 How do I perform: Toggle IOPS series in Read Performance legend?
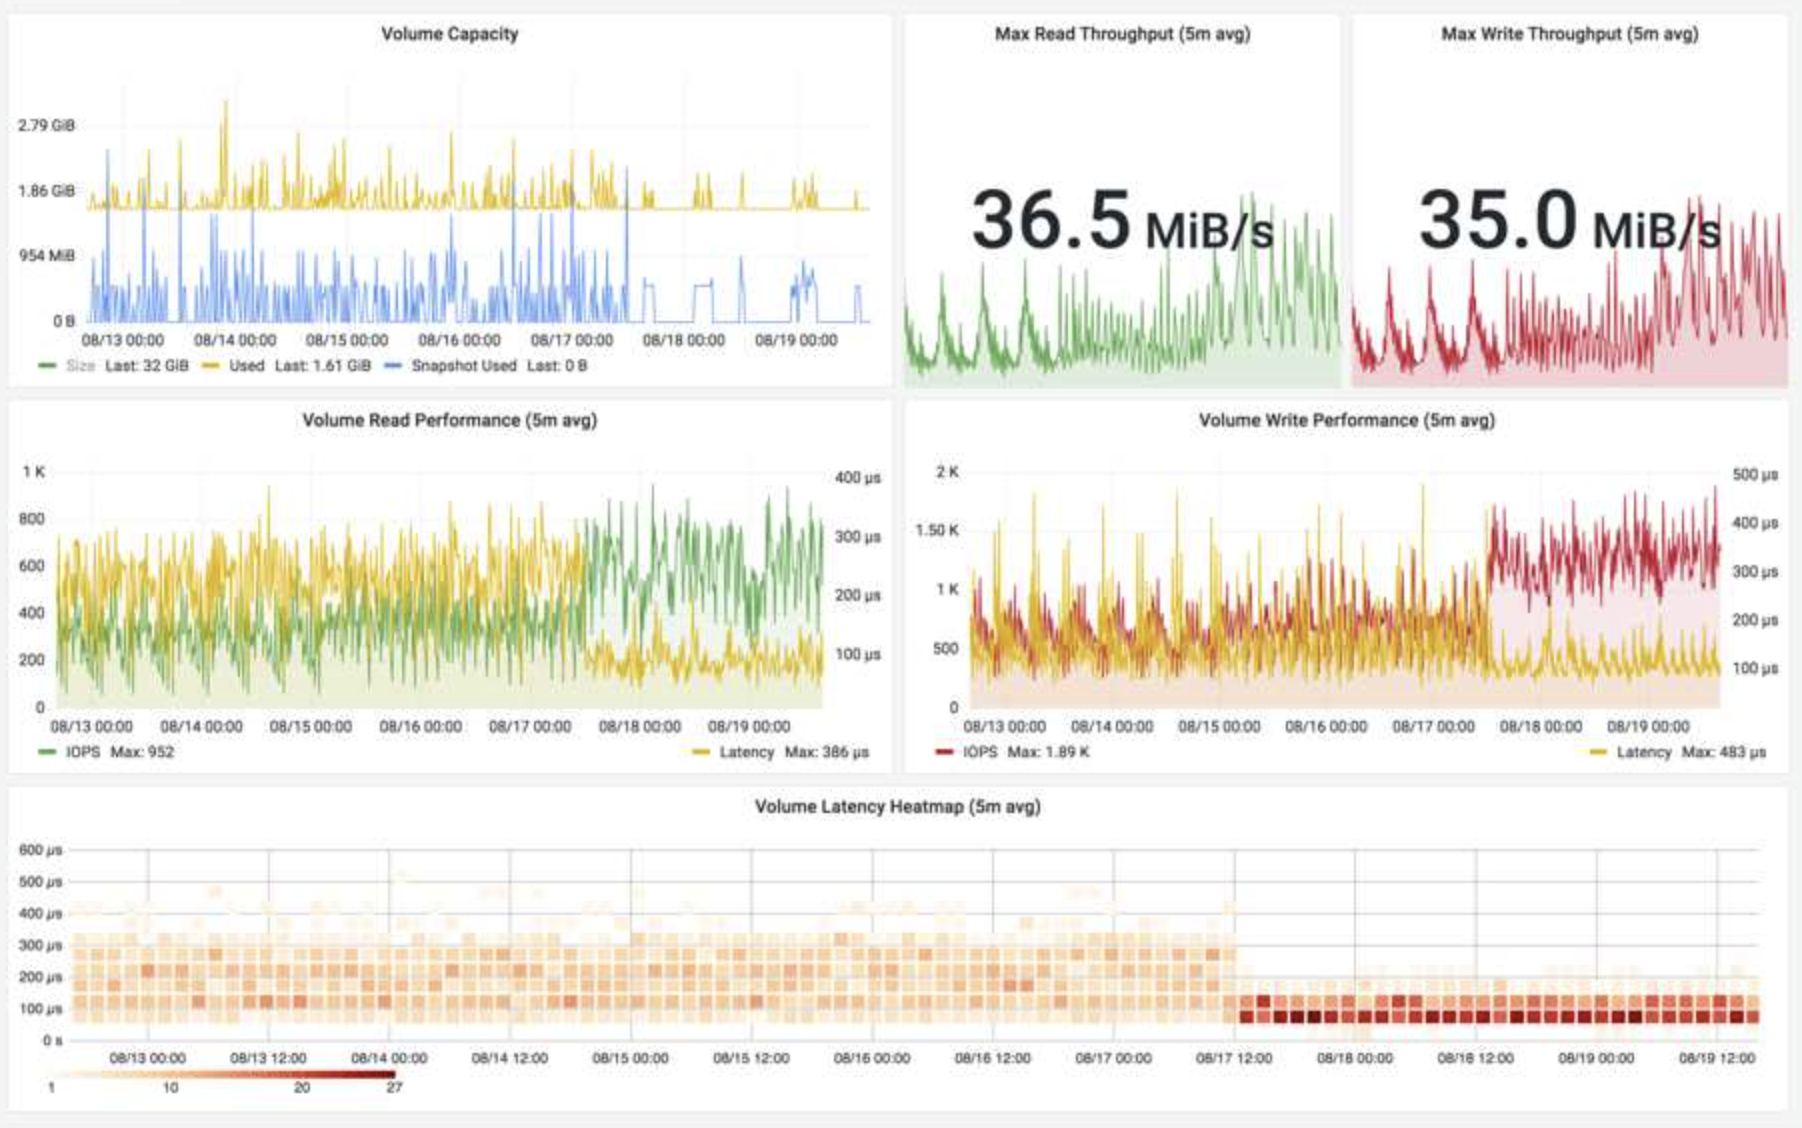(x=83, y=752)
